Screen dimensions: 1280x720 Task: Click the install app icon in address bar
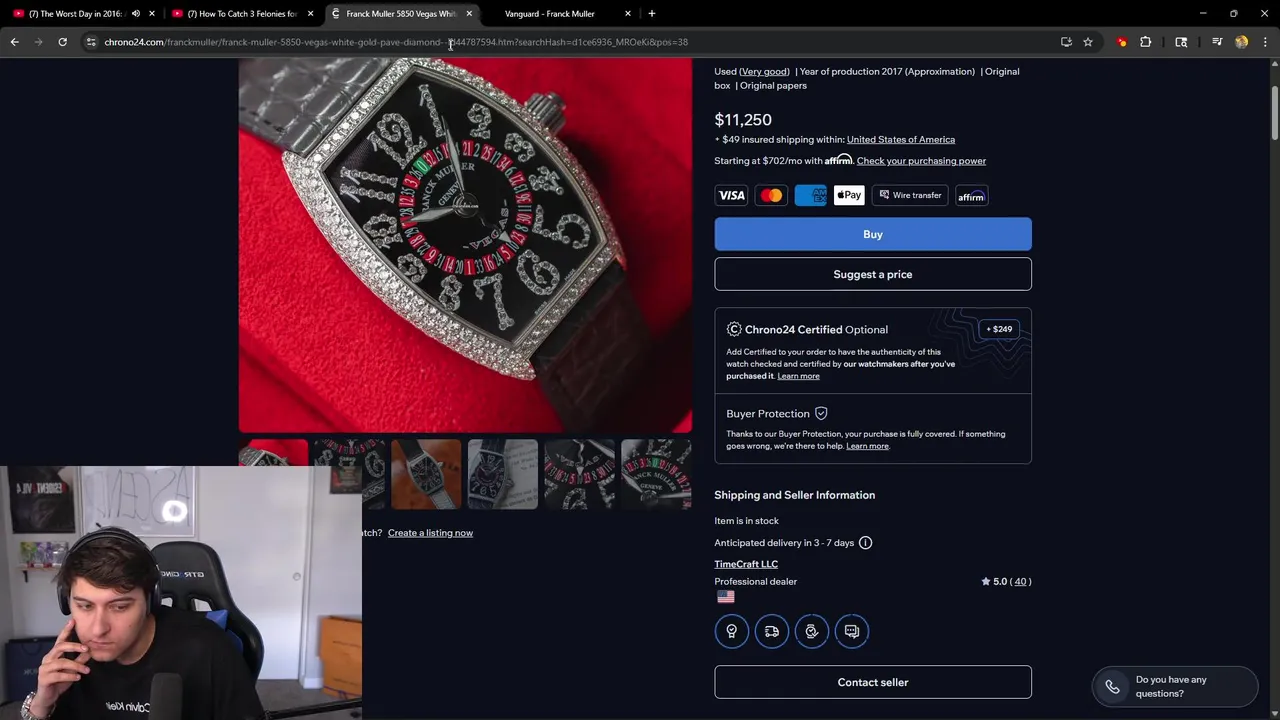click(x=1066, y=42)
